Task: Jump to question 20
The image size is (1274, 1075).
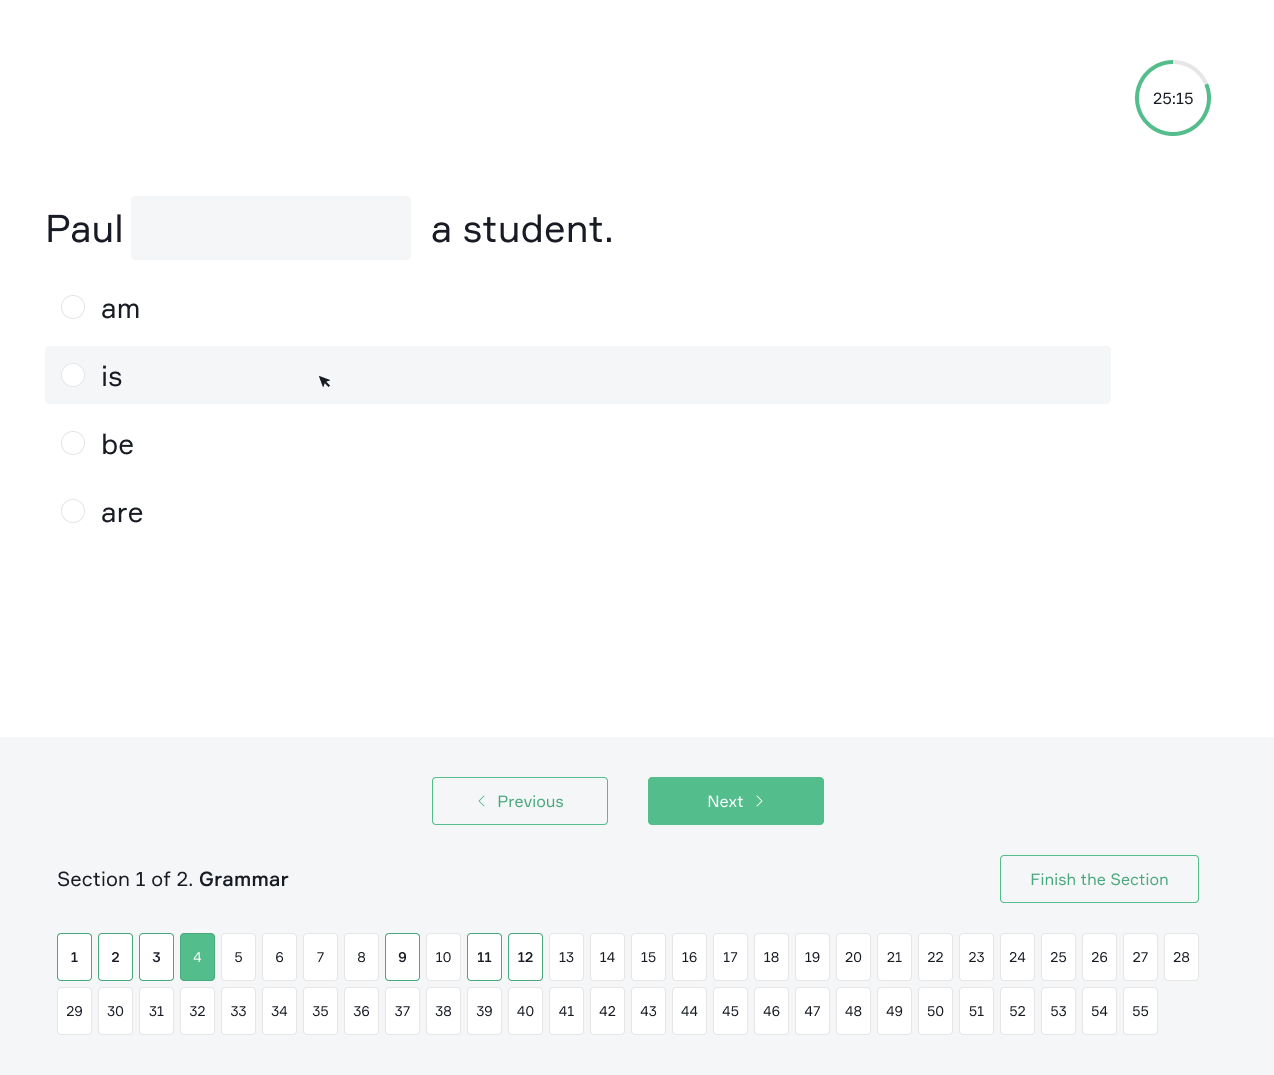Action: [854, 957]
